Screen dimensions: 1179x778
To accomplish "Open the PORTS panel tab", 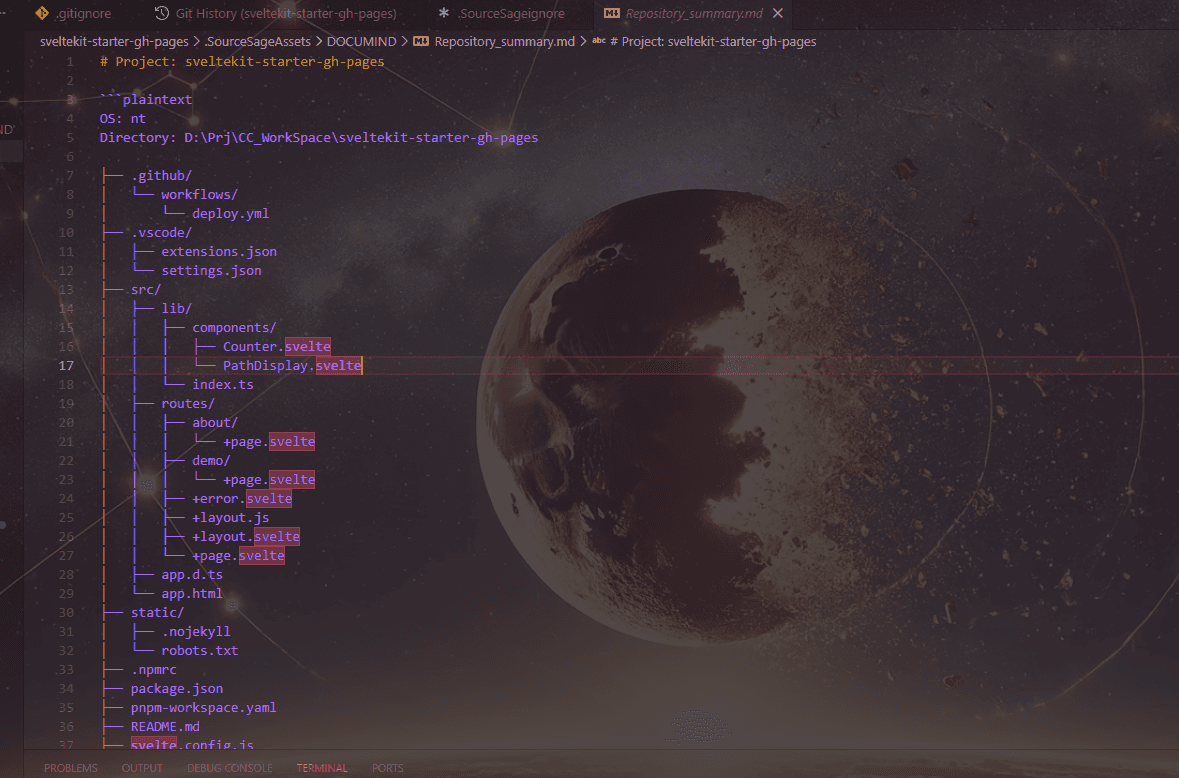I will [388, 768].
